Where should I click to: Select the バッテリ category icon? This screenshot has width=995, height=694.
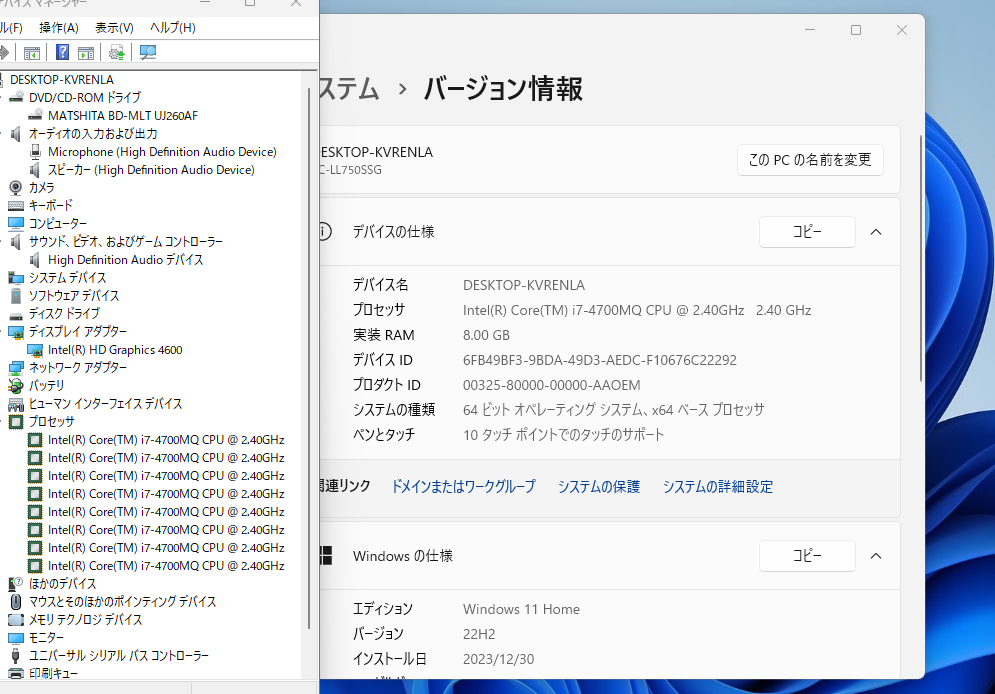point(16,386)
